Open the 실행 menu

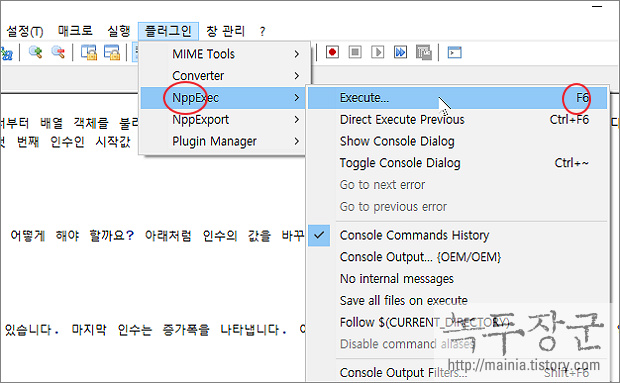point(119,31)
